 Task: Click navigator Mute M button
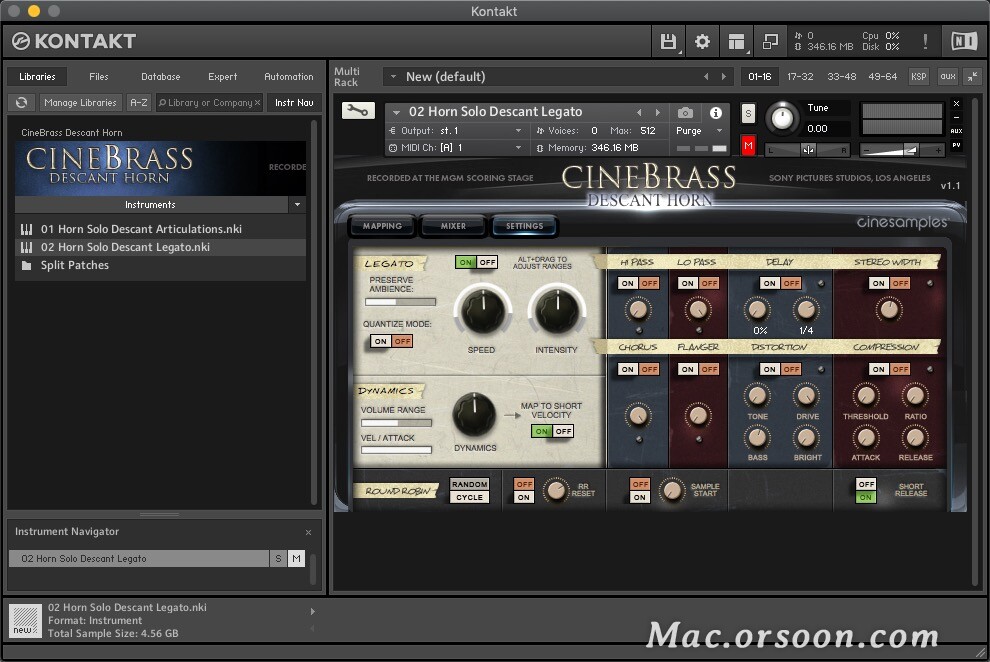click(x=296, y=559)
